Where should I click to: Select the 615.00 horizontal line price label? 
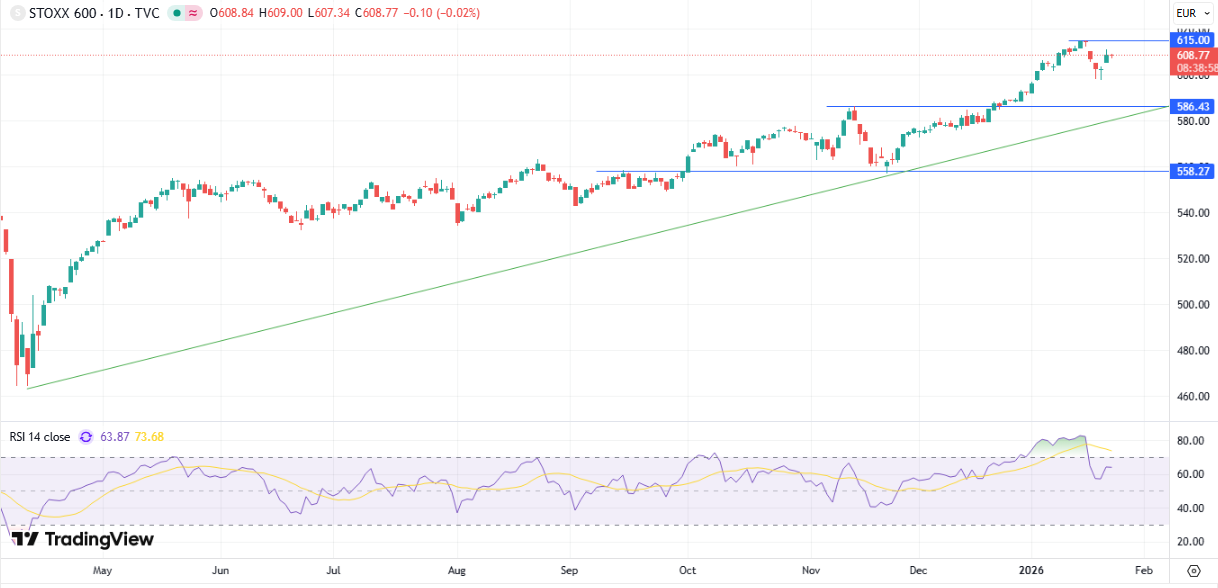pos(1193,40)
